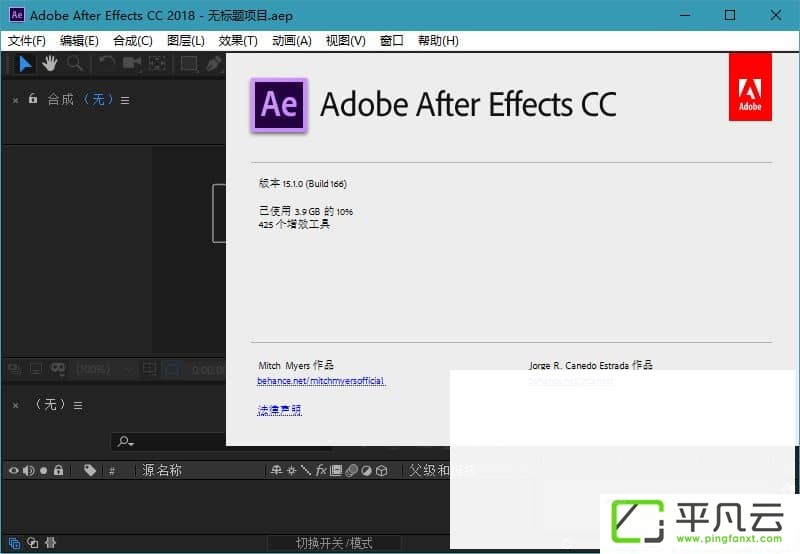Screen dimensions: 800x554
Task: Click the solo dot column icon
Action: [43, 470]
